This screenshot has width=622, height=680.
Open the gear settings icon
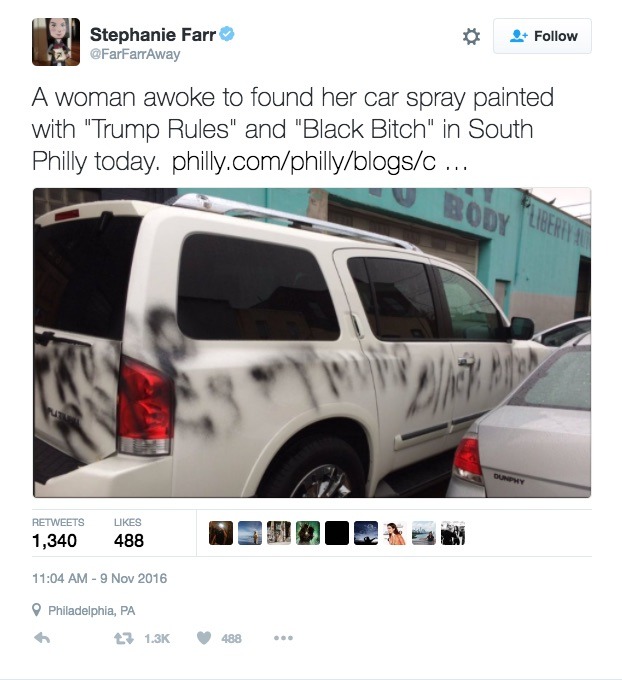point(471,36)
